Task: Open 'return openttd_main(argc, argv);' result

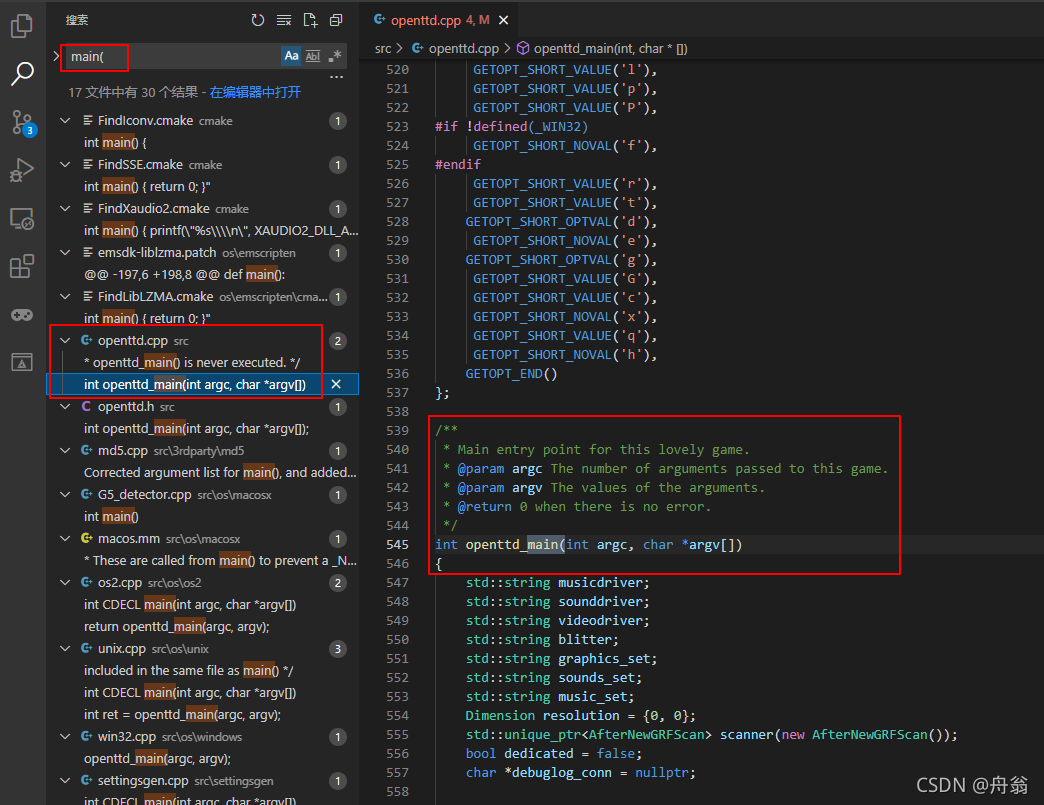Action: point(176,627)
